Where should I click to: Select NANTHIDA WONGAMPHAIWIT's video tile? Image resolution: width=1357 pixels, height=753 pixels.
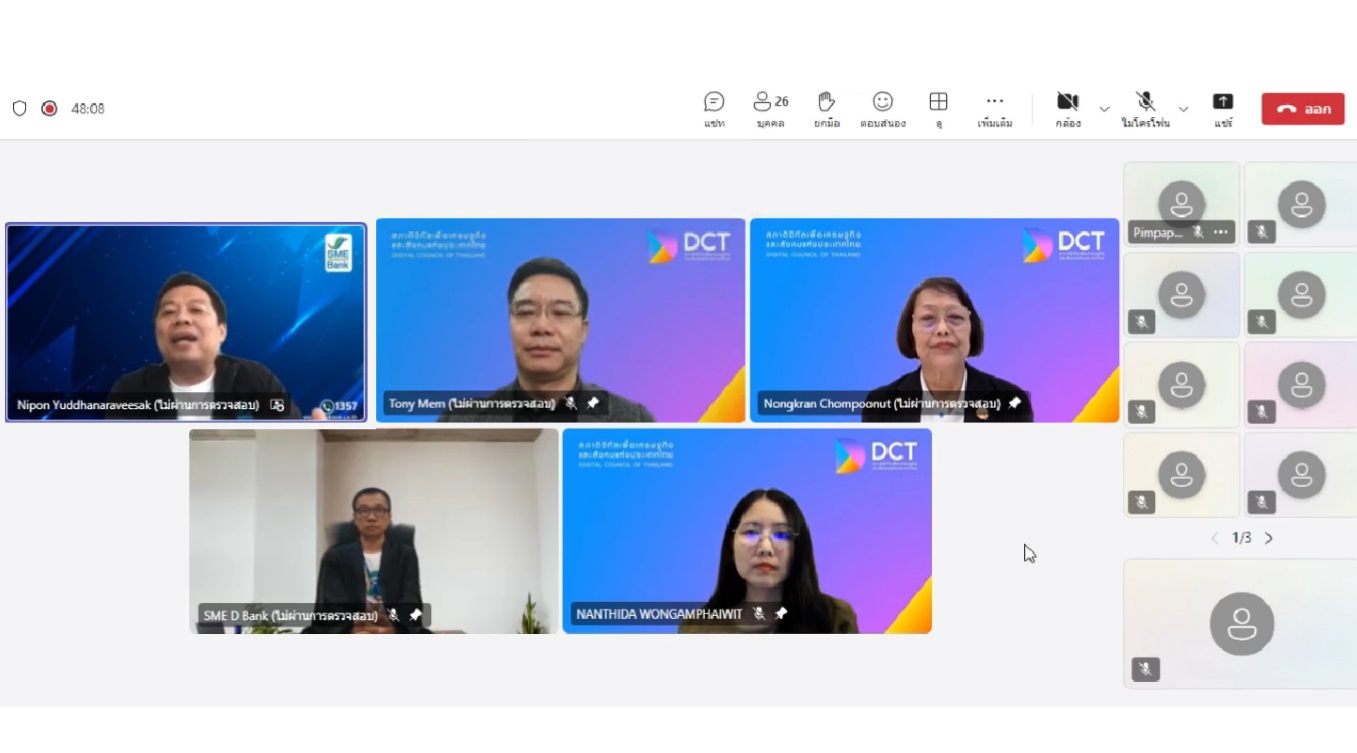coord(747,531)
